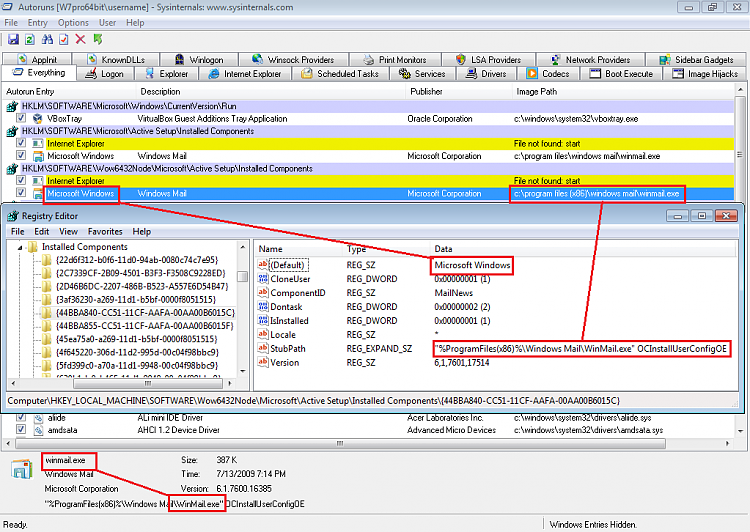Open the Entry menu
750x532 pixels.
point(37,22)
